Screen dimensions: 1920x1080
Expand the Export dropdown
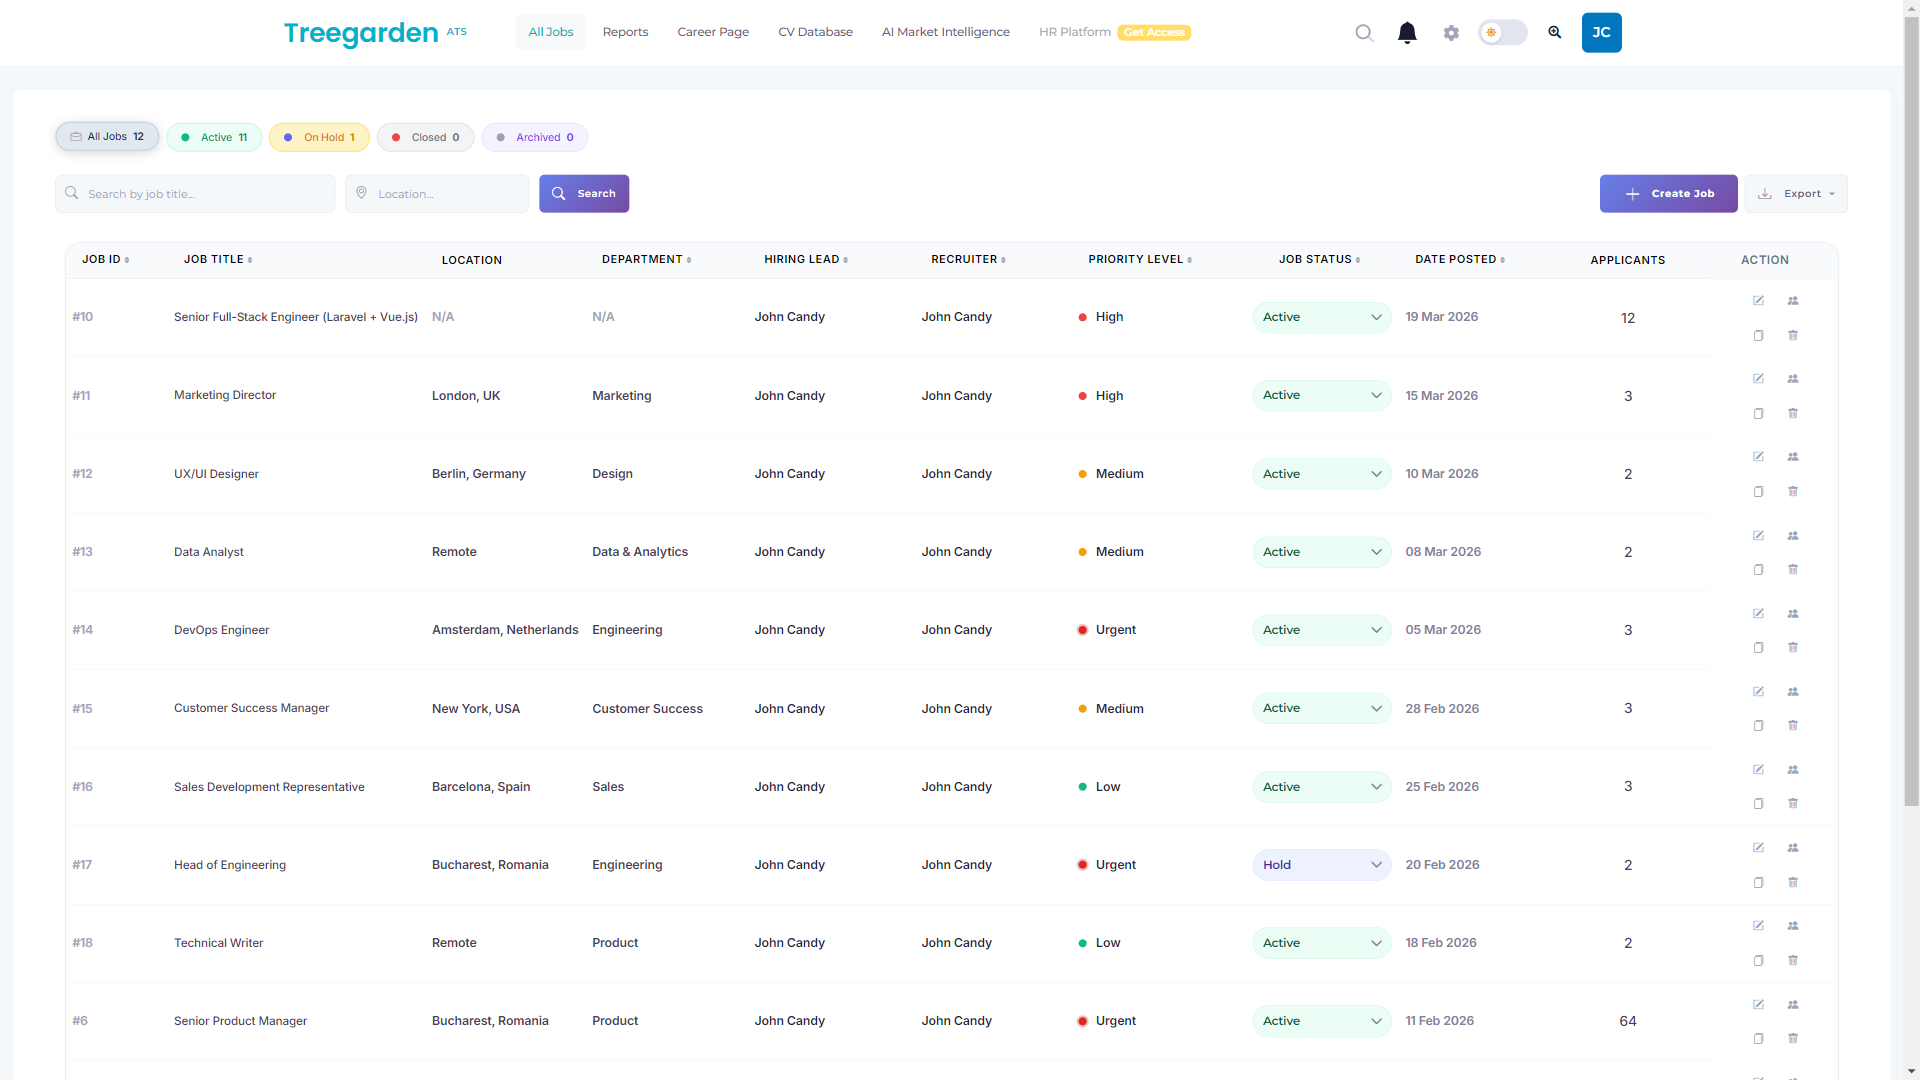pyautogui.click(x=1796, y=194)
